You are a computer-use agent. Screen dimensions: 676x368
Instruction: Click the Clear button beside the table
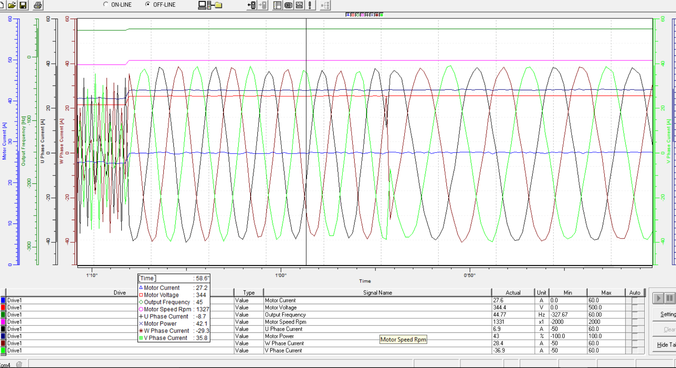[x=664, y=330]
